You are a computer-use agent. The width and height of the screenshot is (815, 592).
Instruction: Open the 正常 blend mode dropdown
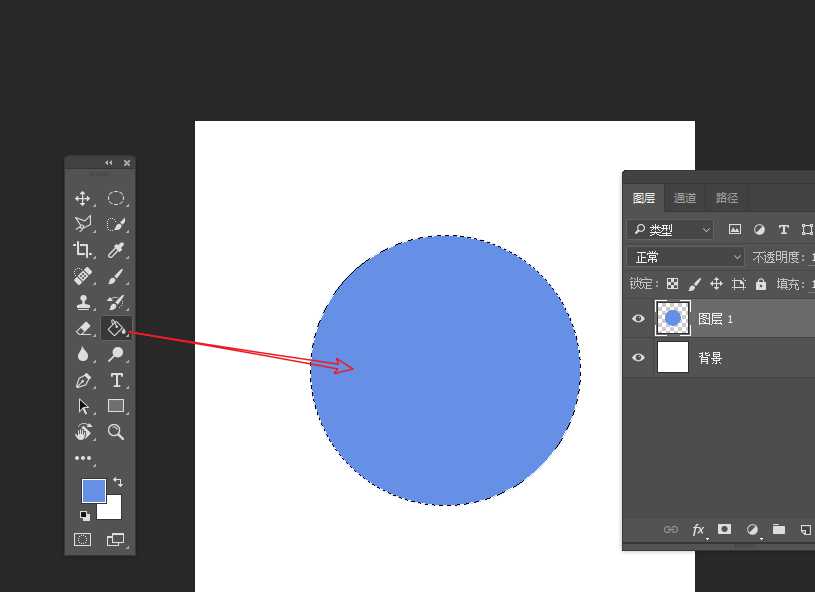tap(685, 257)
